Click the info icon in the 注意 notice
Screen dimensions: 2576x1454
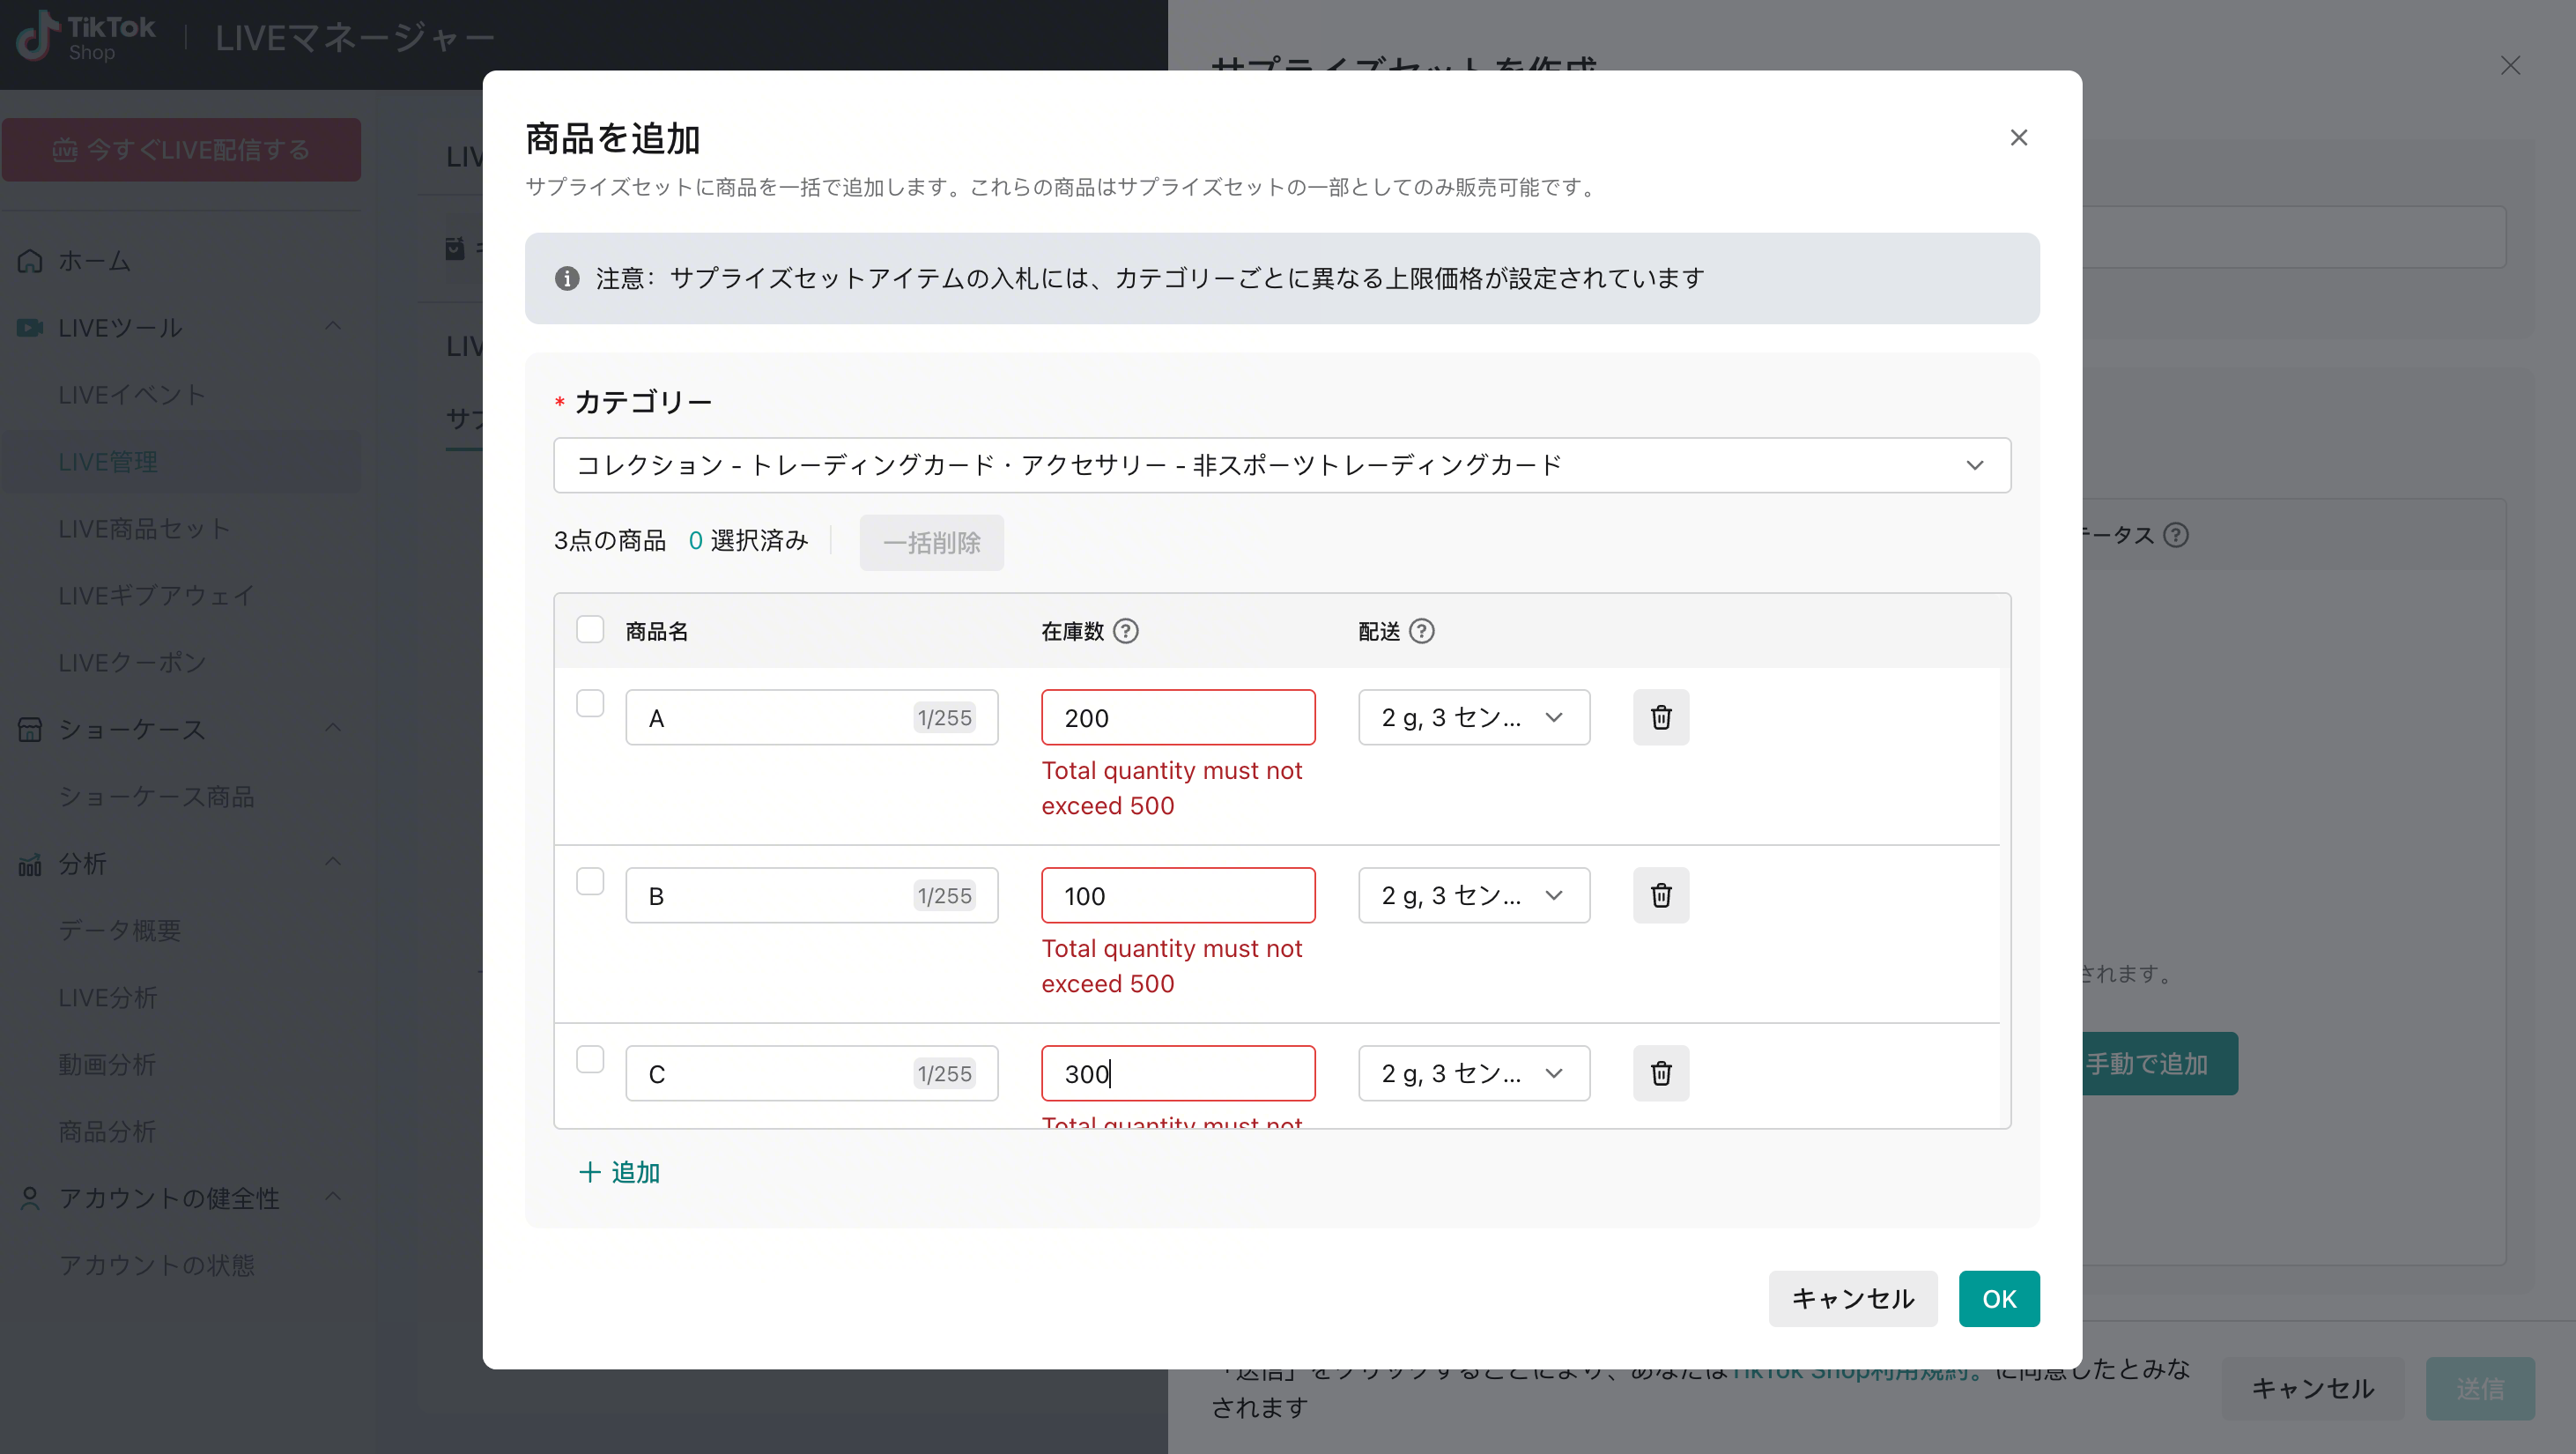coord(567,278)
